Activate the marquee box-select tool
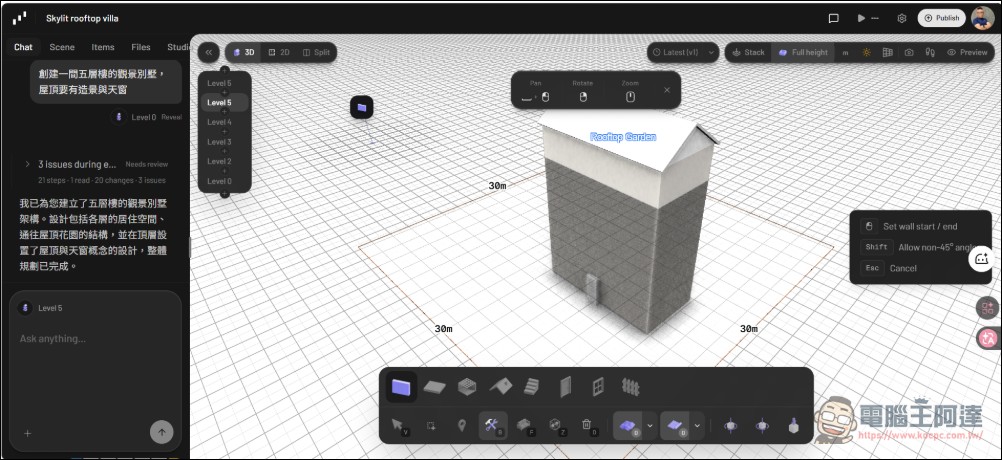This screenshot has height=460, width=1002. pos(431,426)
